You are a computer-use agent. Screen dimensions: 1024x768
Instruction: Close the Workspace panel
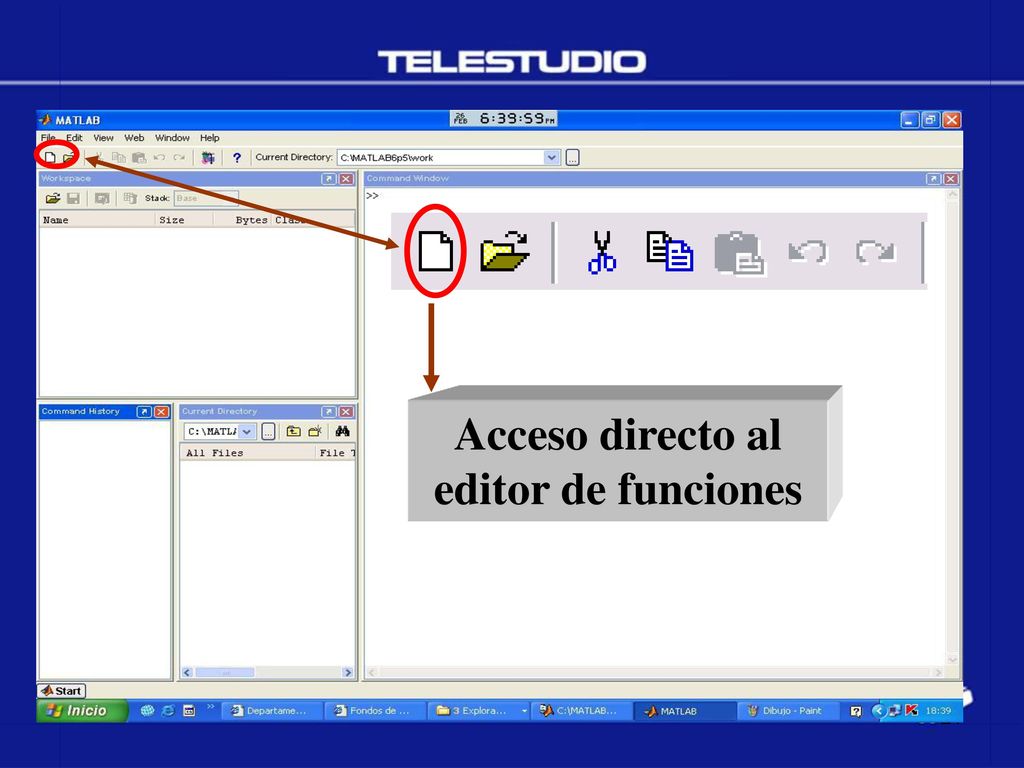click(x=346, y=179)
